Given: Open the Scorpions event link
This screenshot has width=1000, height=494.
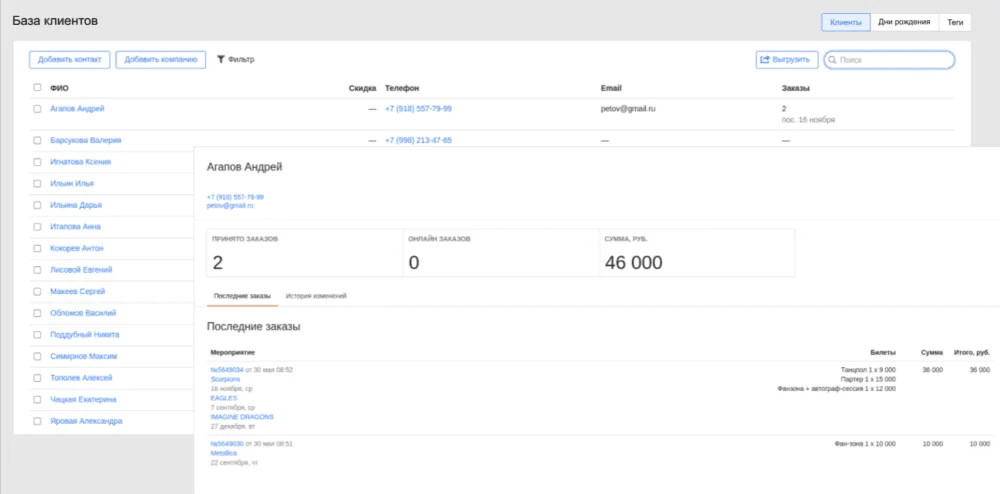Looking at the screenshot, I should point(225,379).
